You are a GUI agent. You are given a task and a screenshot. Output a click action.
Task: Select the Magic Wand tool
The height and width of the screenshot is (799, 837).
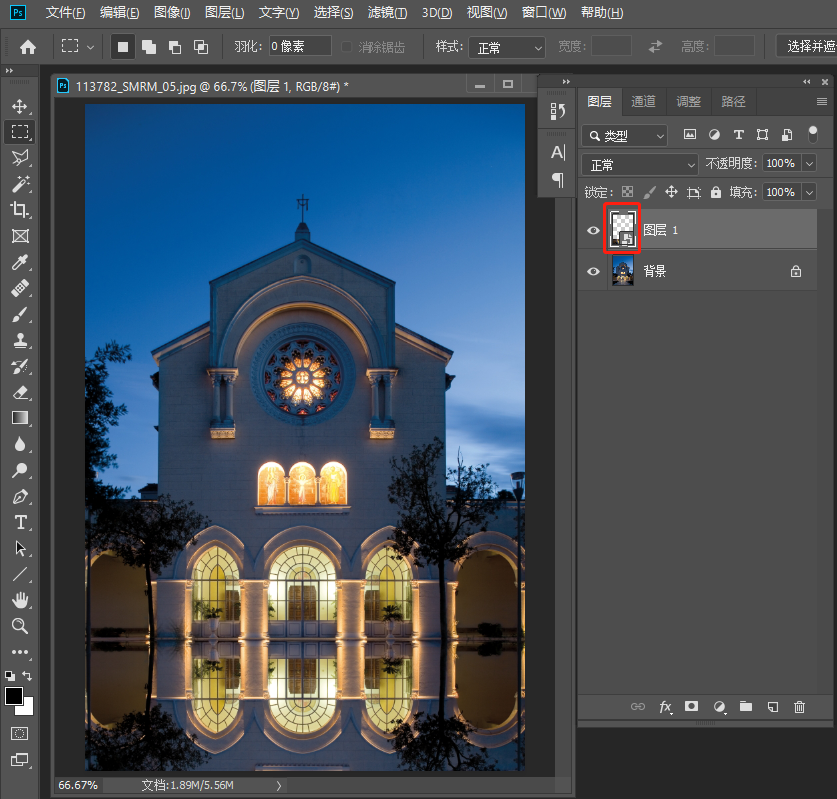(x=20, y=184)
